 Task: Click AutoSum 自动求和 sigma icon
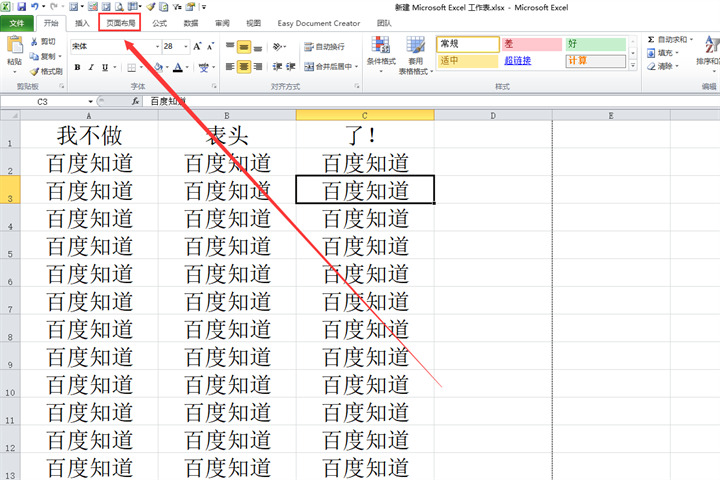[651, 40]
